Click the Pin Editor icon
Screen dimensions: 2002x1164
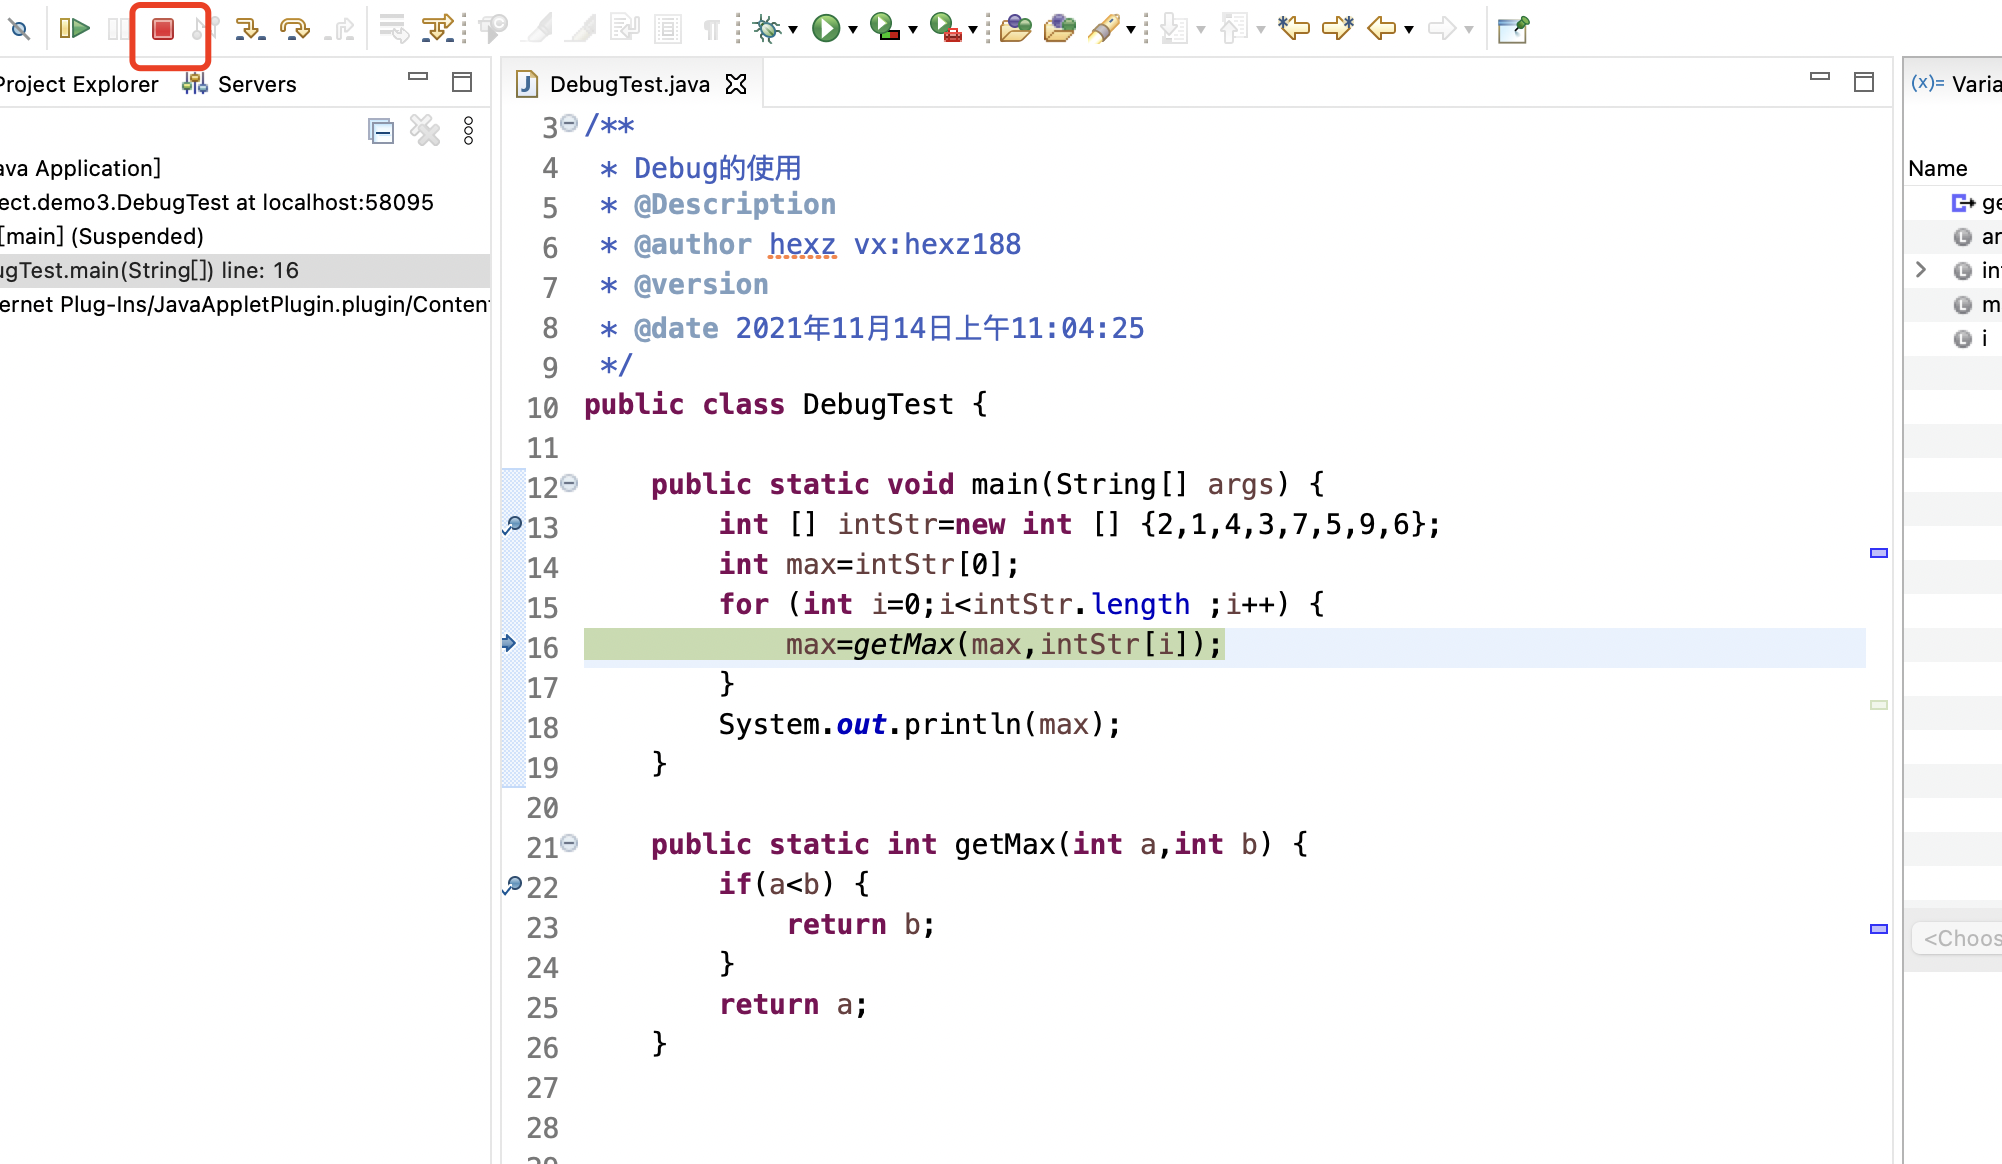point(1513,29)
